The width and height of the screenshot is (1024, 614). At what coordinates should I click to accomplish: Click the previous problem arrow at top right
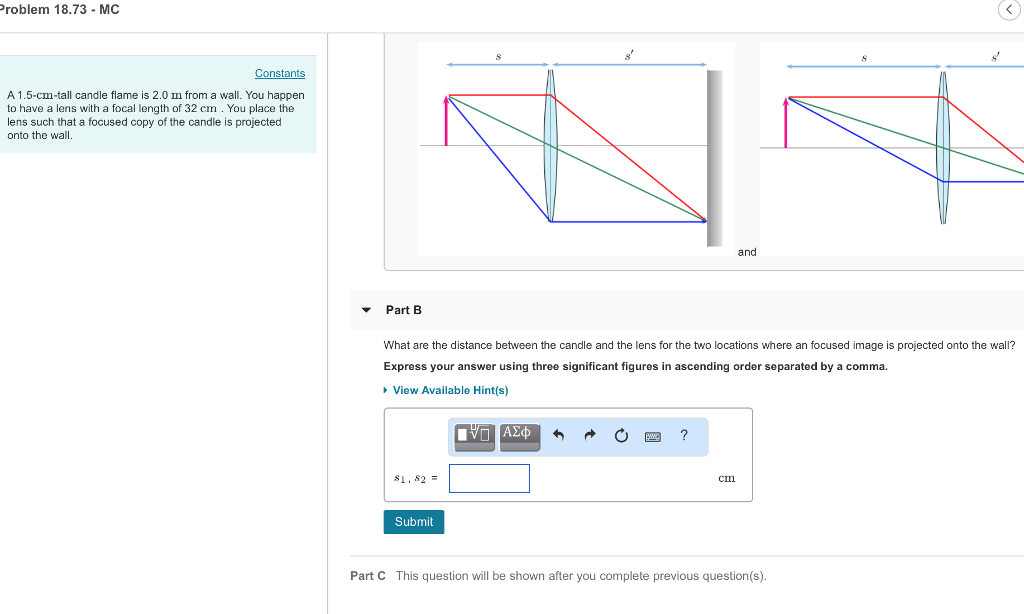click(1009, 10)
